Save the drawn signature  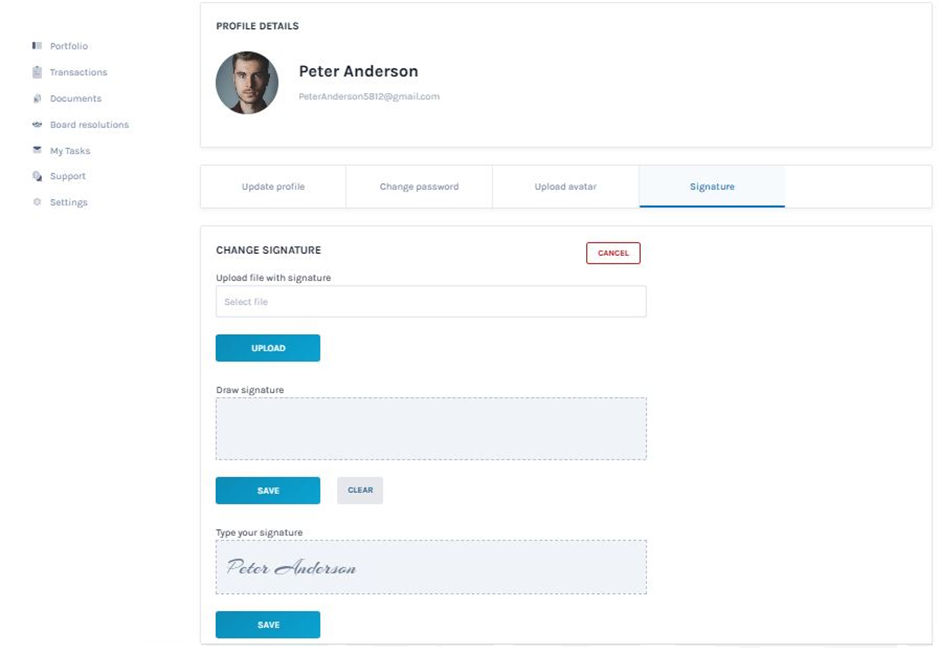(268, 490)
